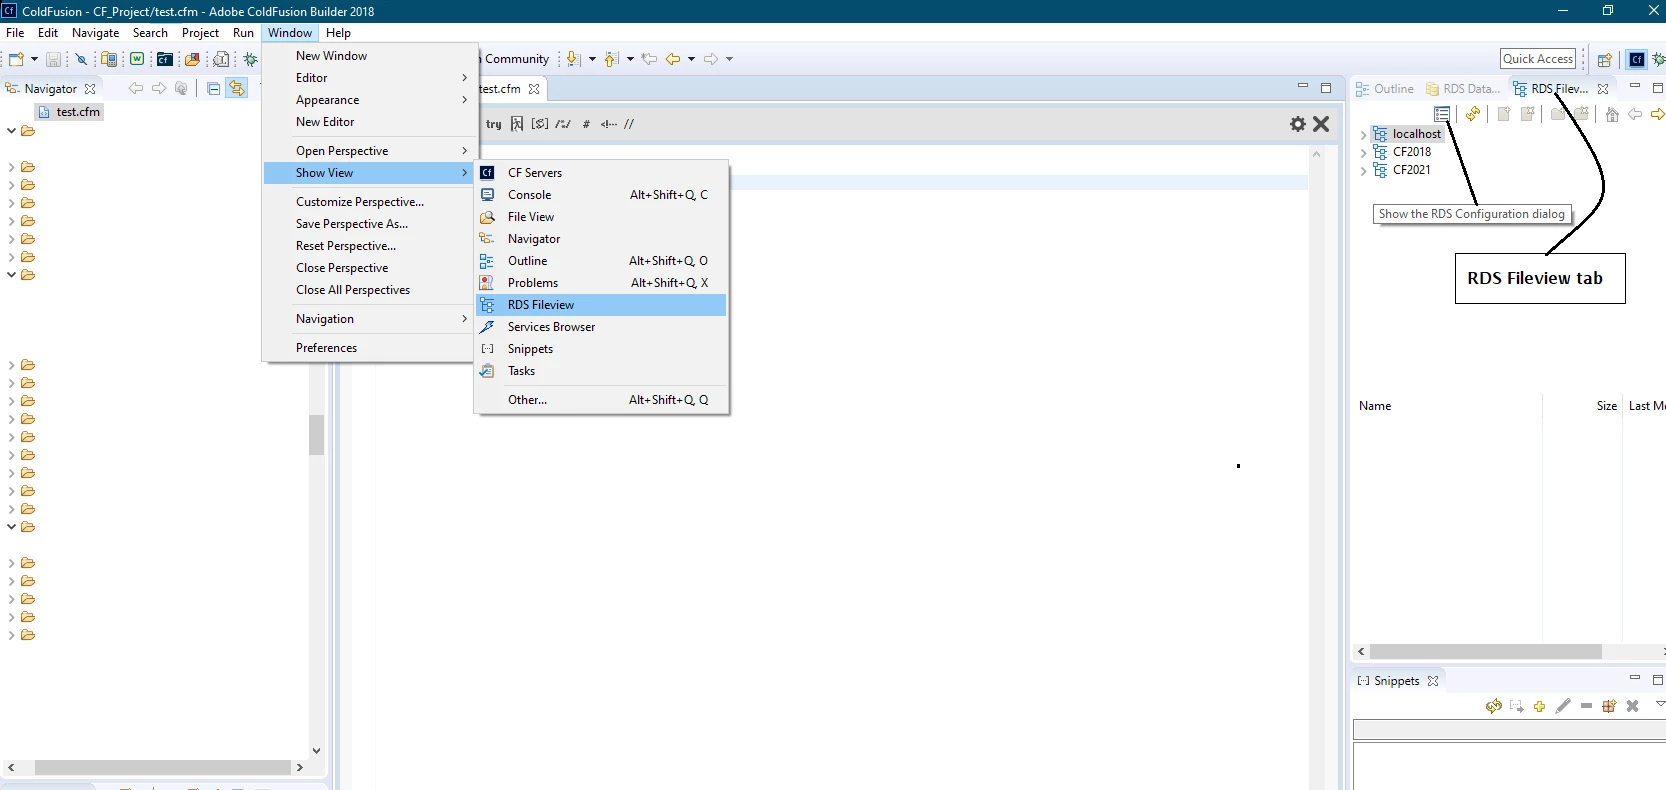Image resolution: width=1666 pixels, height=790 pixels.
Task: Choose Reset Perspective... menu entry
Action: pyautogui.click(x=369, y=246)
